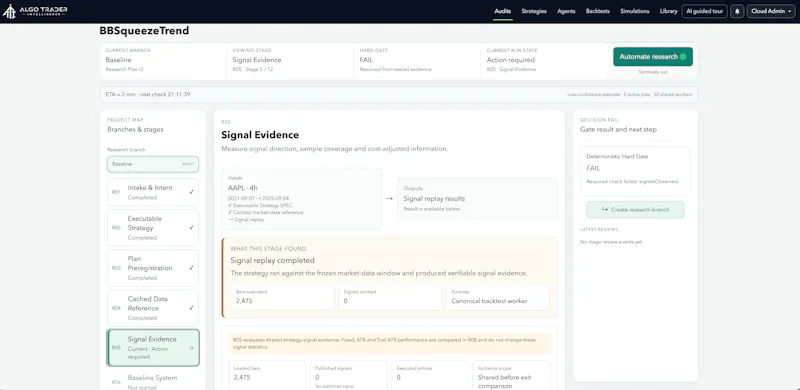Click the AAPL · 4h inputs card
800x390 pixels.
coord(302,199)
